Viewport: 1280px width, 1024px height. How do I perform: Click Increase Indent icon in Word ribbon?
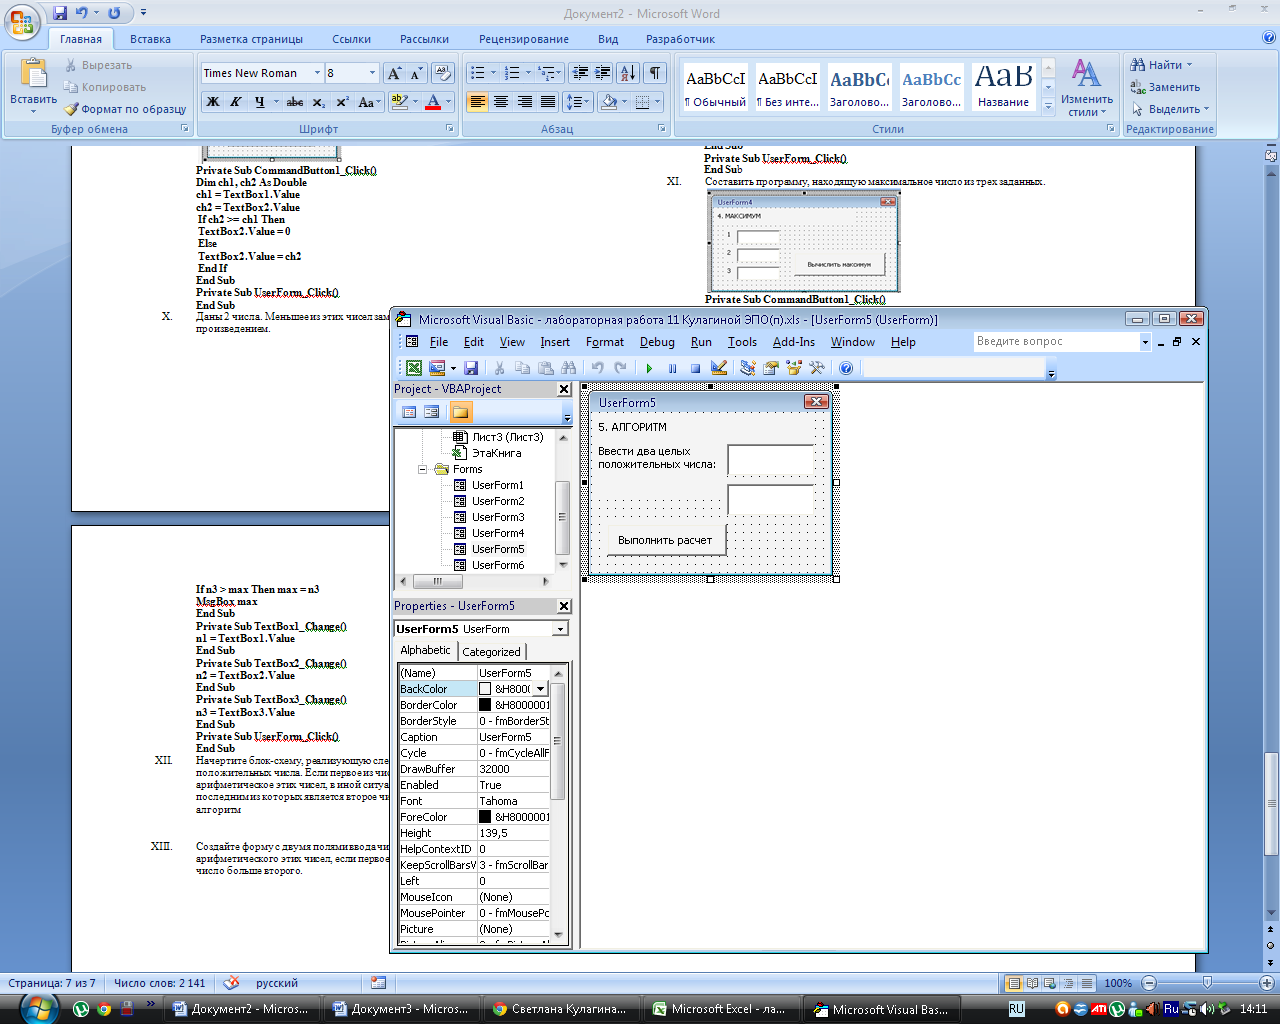coord(602,73)
